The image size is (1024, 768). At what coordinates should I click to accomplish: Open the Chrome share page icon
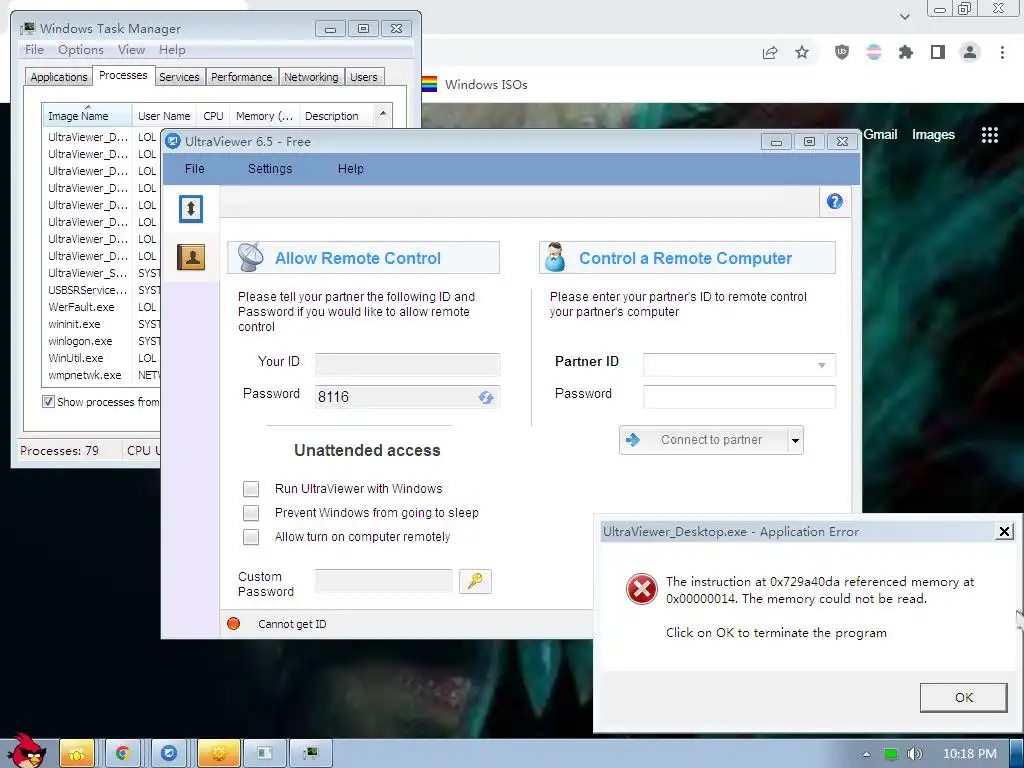click(771, 52)
